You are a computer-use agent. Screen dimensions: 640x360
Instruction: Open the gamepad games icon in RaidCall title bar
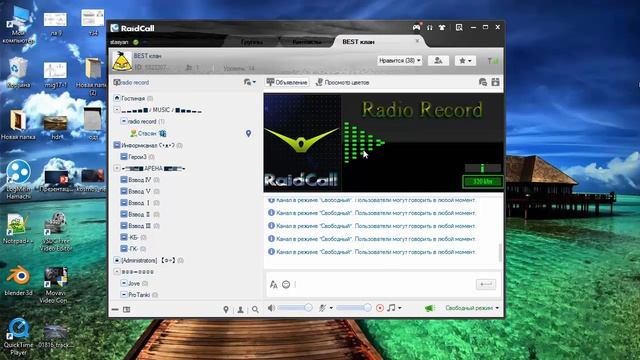(x=416, y=27)
